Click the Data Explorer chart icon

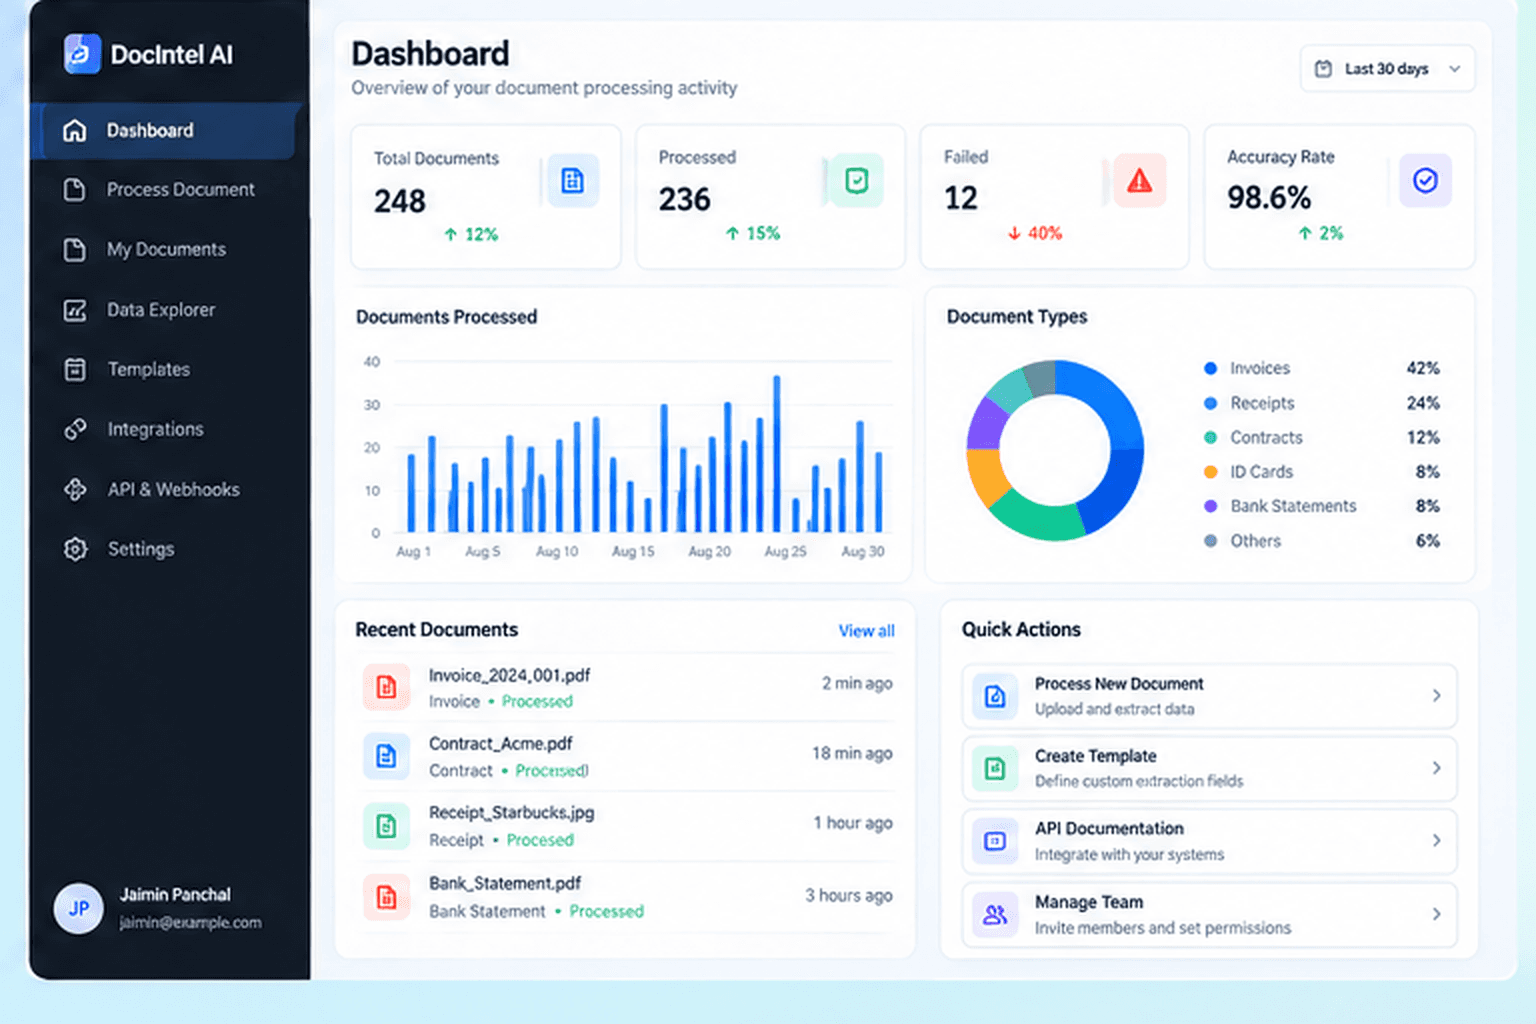coord(75,310)
